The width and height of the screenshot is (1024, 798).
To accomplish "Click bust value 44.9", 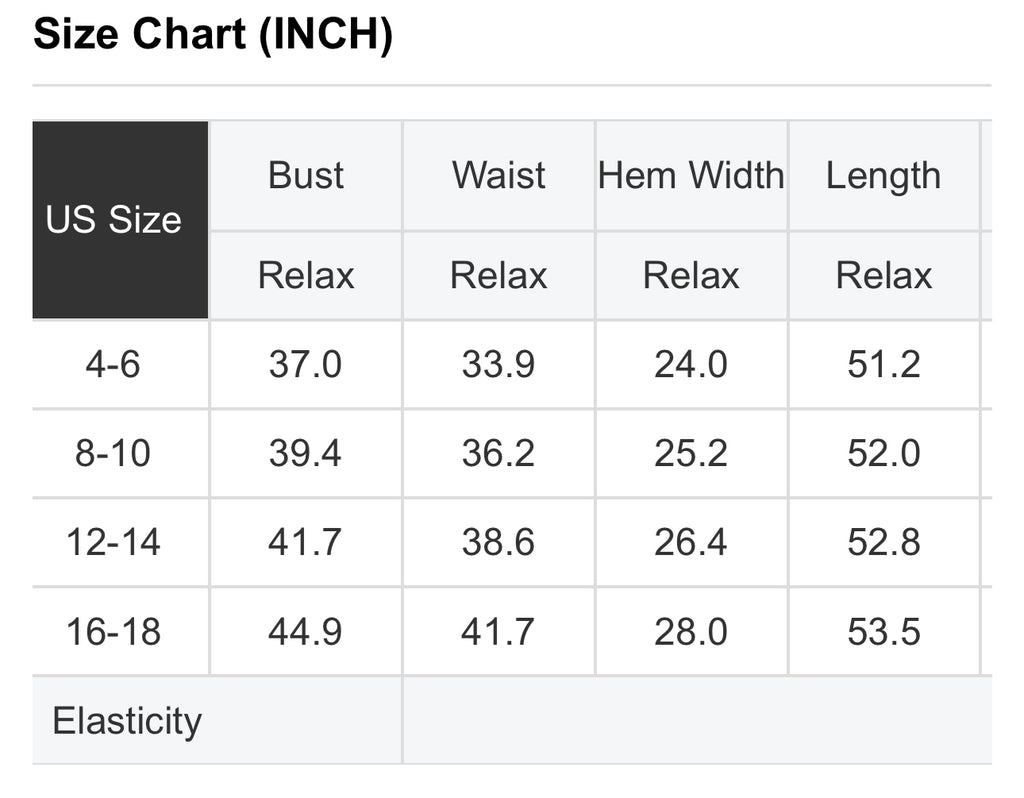I will click(305, 632).
